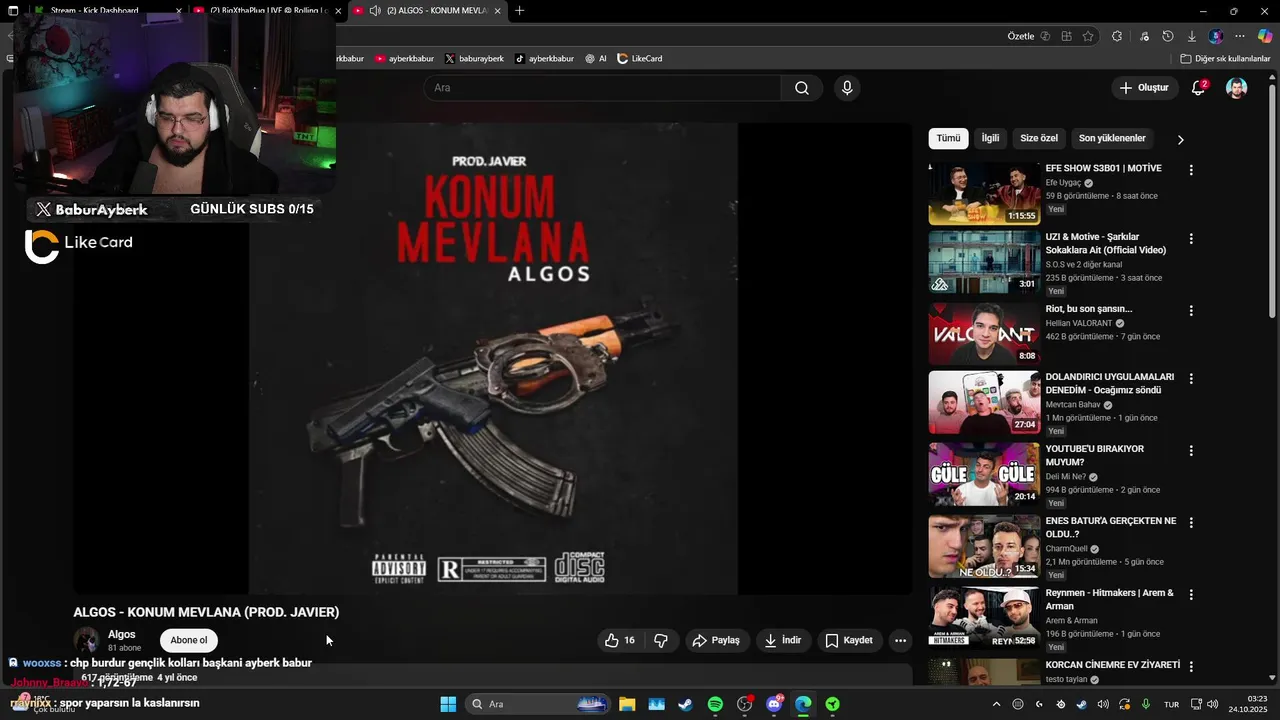Save video with the Kaydet button
The height and width of the screenshot is (720, 1280).
coord(849,640)
